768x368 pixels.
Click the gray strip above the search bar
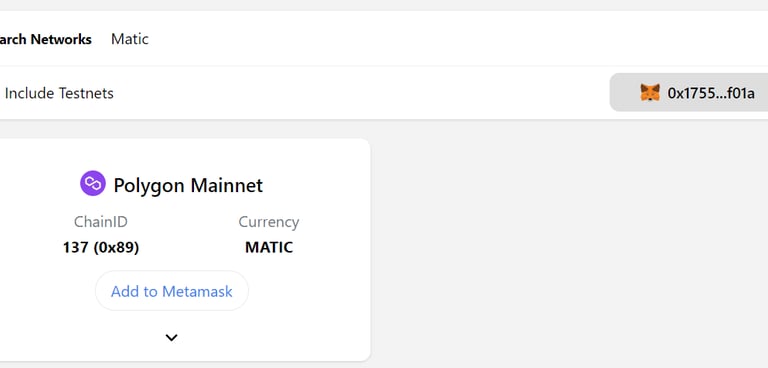tap(384, 5)
